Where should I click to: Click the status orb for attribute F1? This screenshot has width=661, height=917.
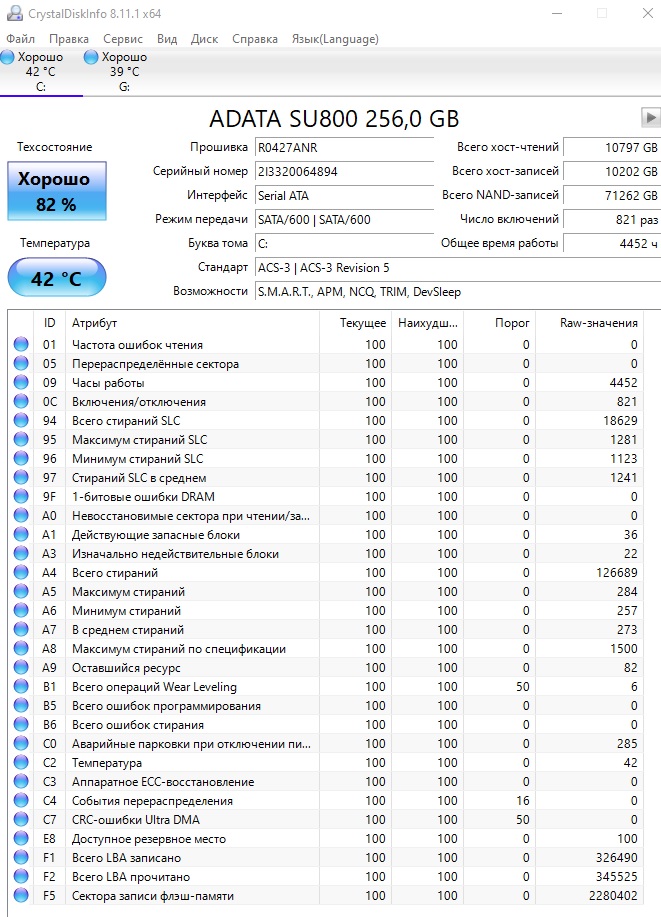[x=21, y=857]
